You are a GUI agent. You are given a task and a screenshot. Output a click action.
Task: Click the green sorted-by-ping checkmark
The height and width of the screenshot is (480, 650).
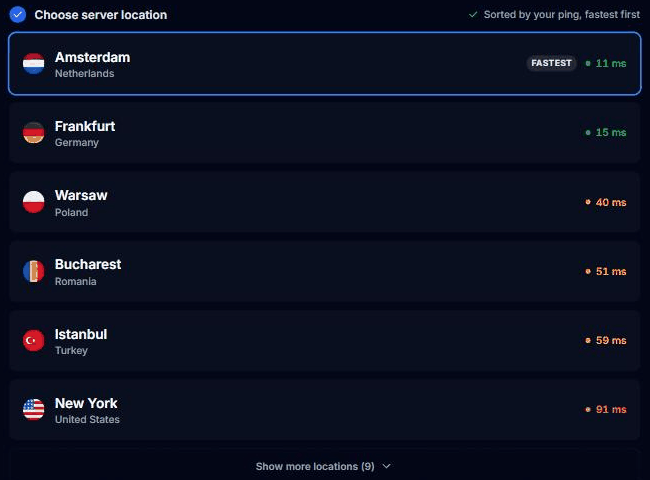[x=473, y=15]
